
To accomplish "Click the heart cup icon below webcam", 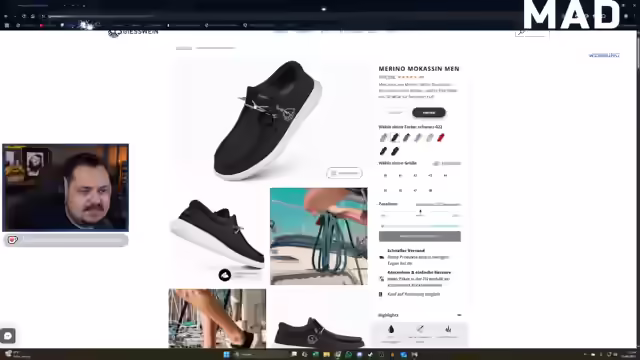I will coord(13,240).
